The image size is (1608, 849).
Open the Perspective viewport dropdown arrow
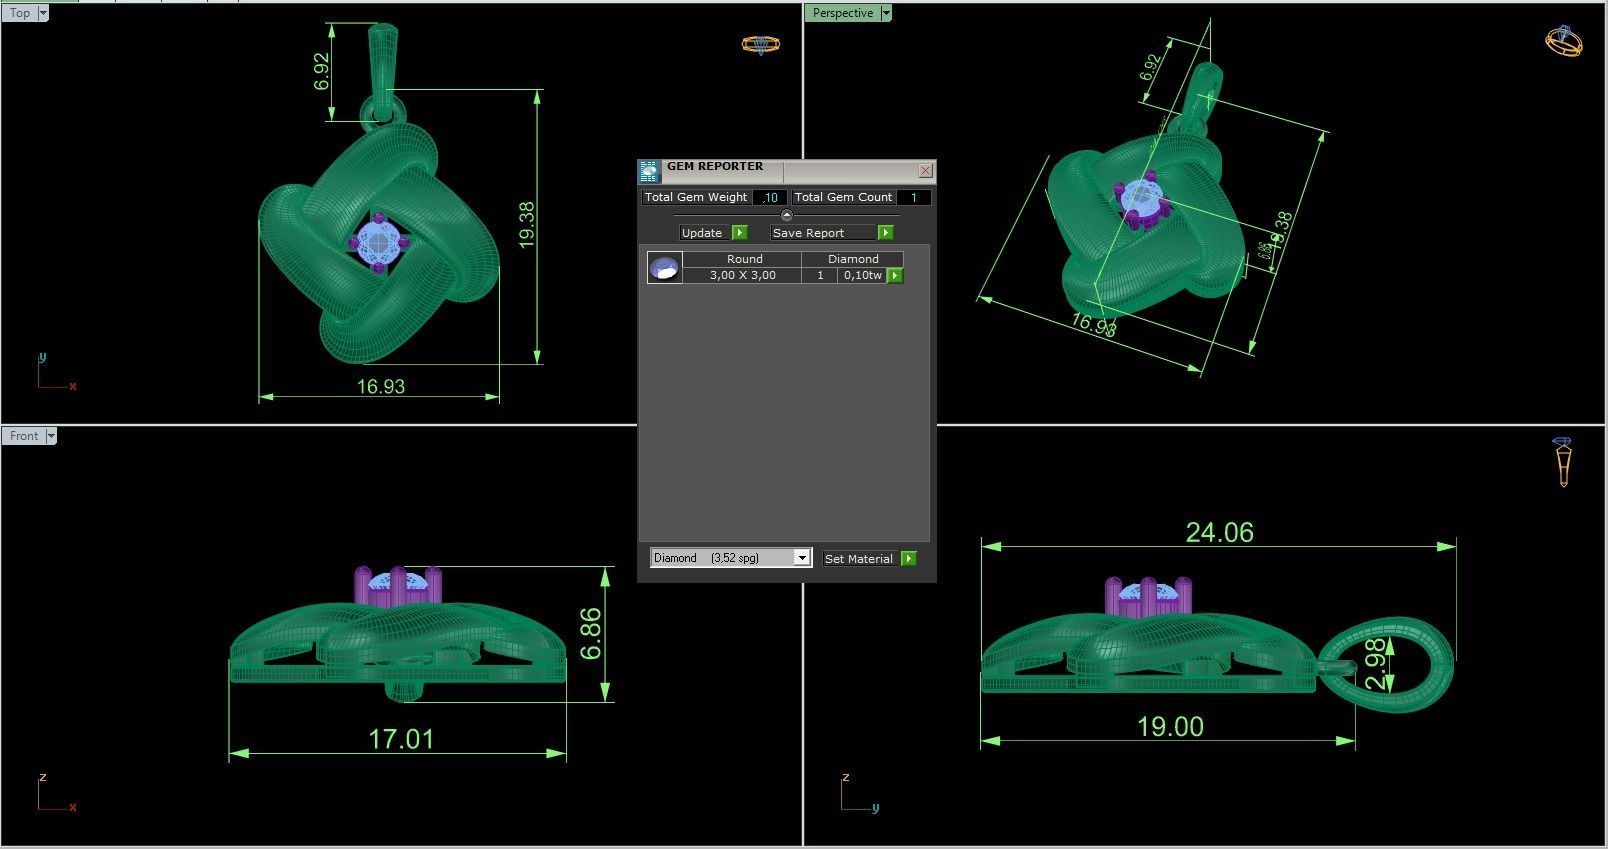tap(886, 13)
